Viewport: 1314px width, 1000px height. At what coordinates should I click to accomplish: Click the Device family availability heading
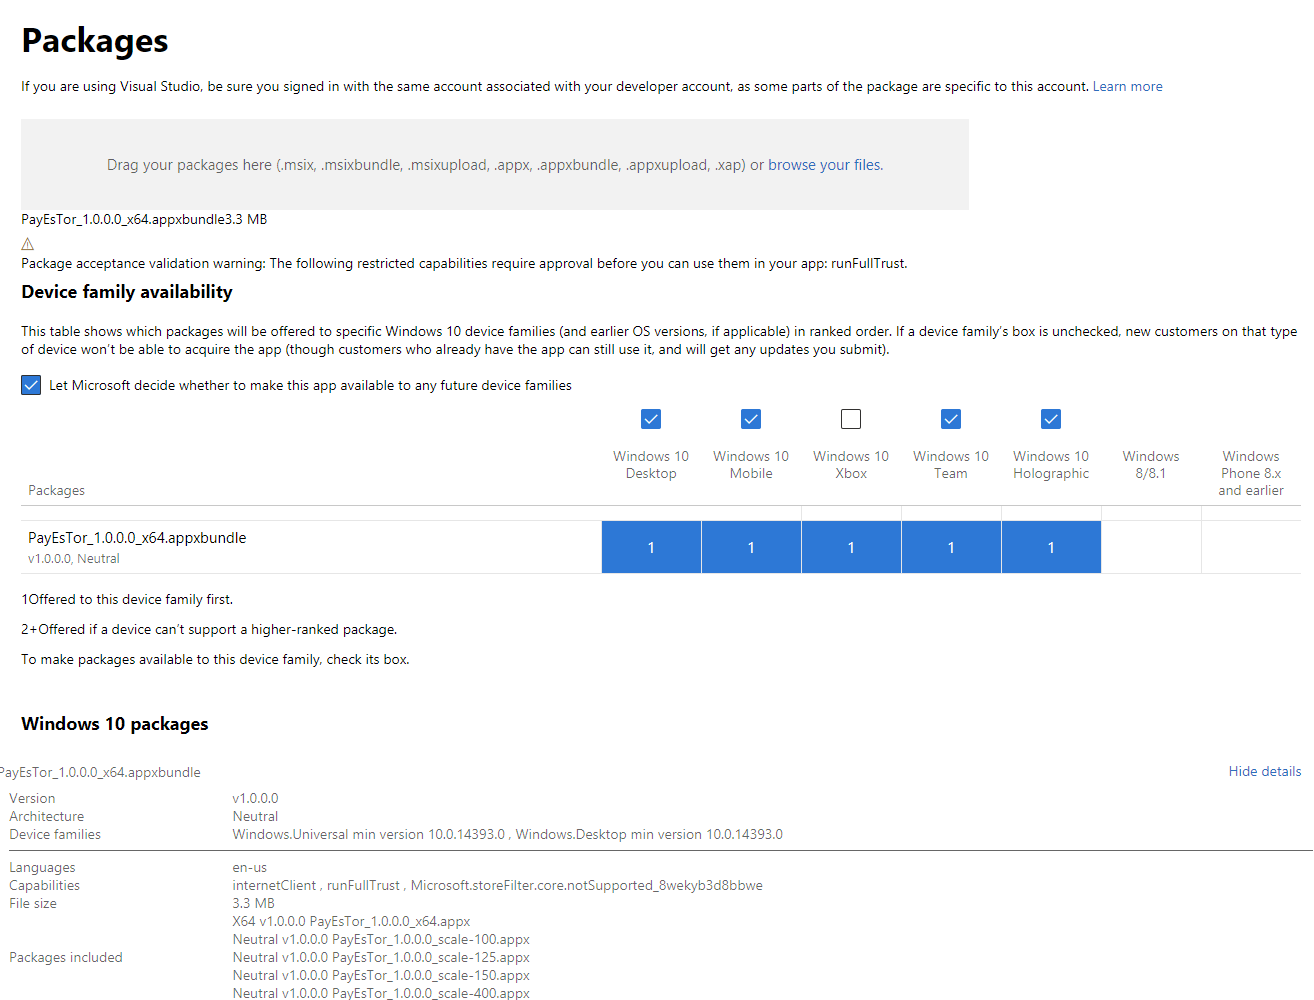point(127,292)
